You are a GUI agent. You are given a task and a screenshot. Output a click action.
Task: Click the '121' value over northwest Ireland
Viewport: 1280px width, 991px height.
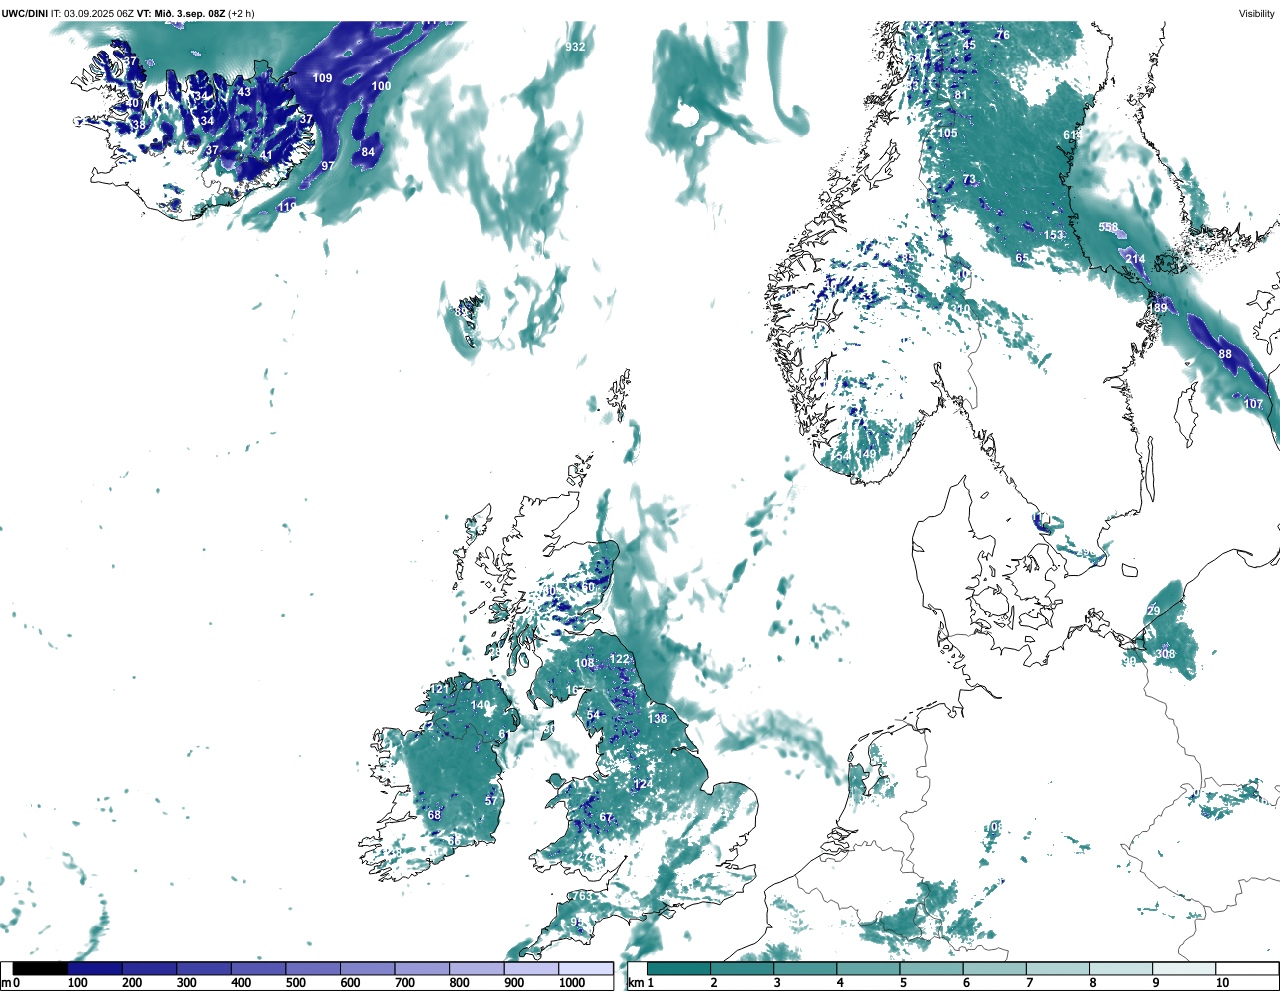pyautogui.click(x=440, y=689)
